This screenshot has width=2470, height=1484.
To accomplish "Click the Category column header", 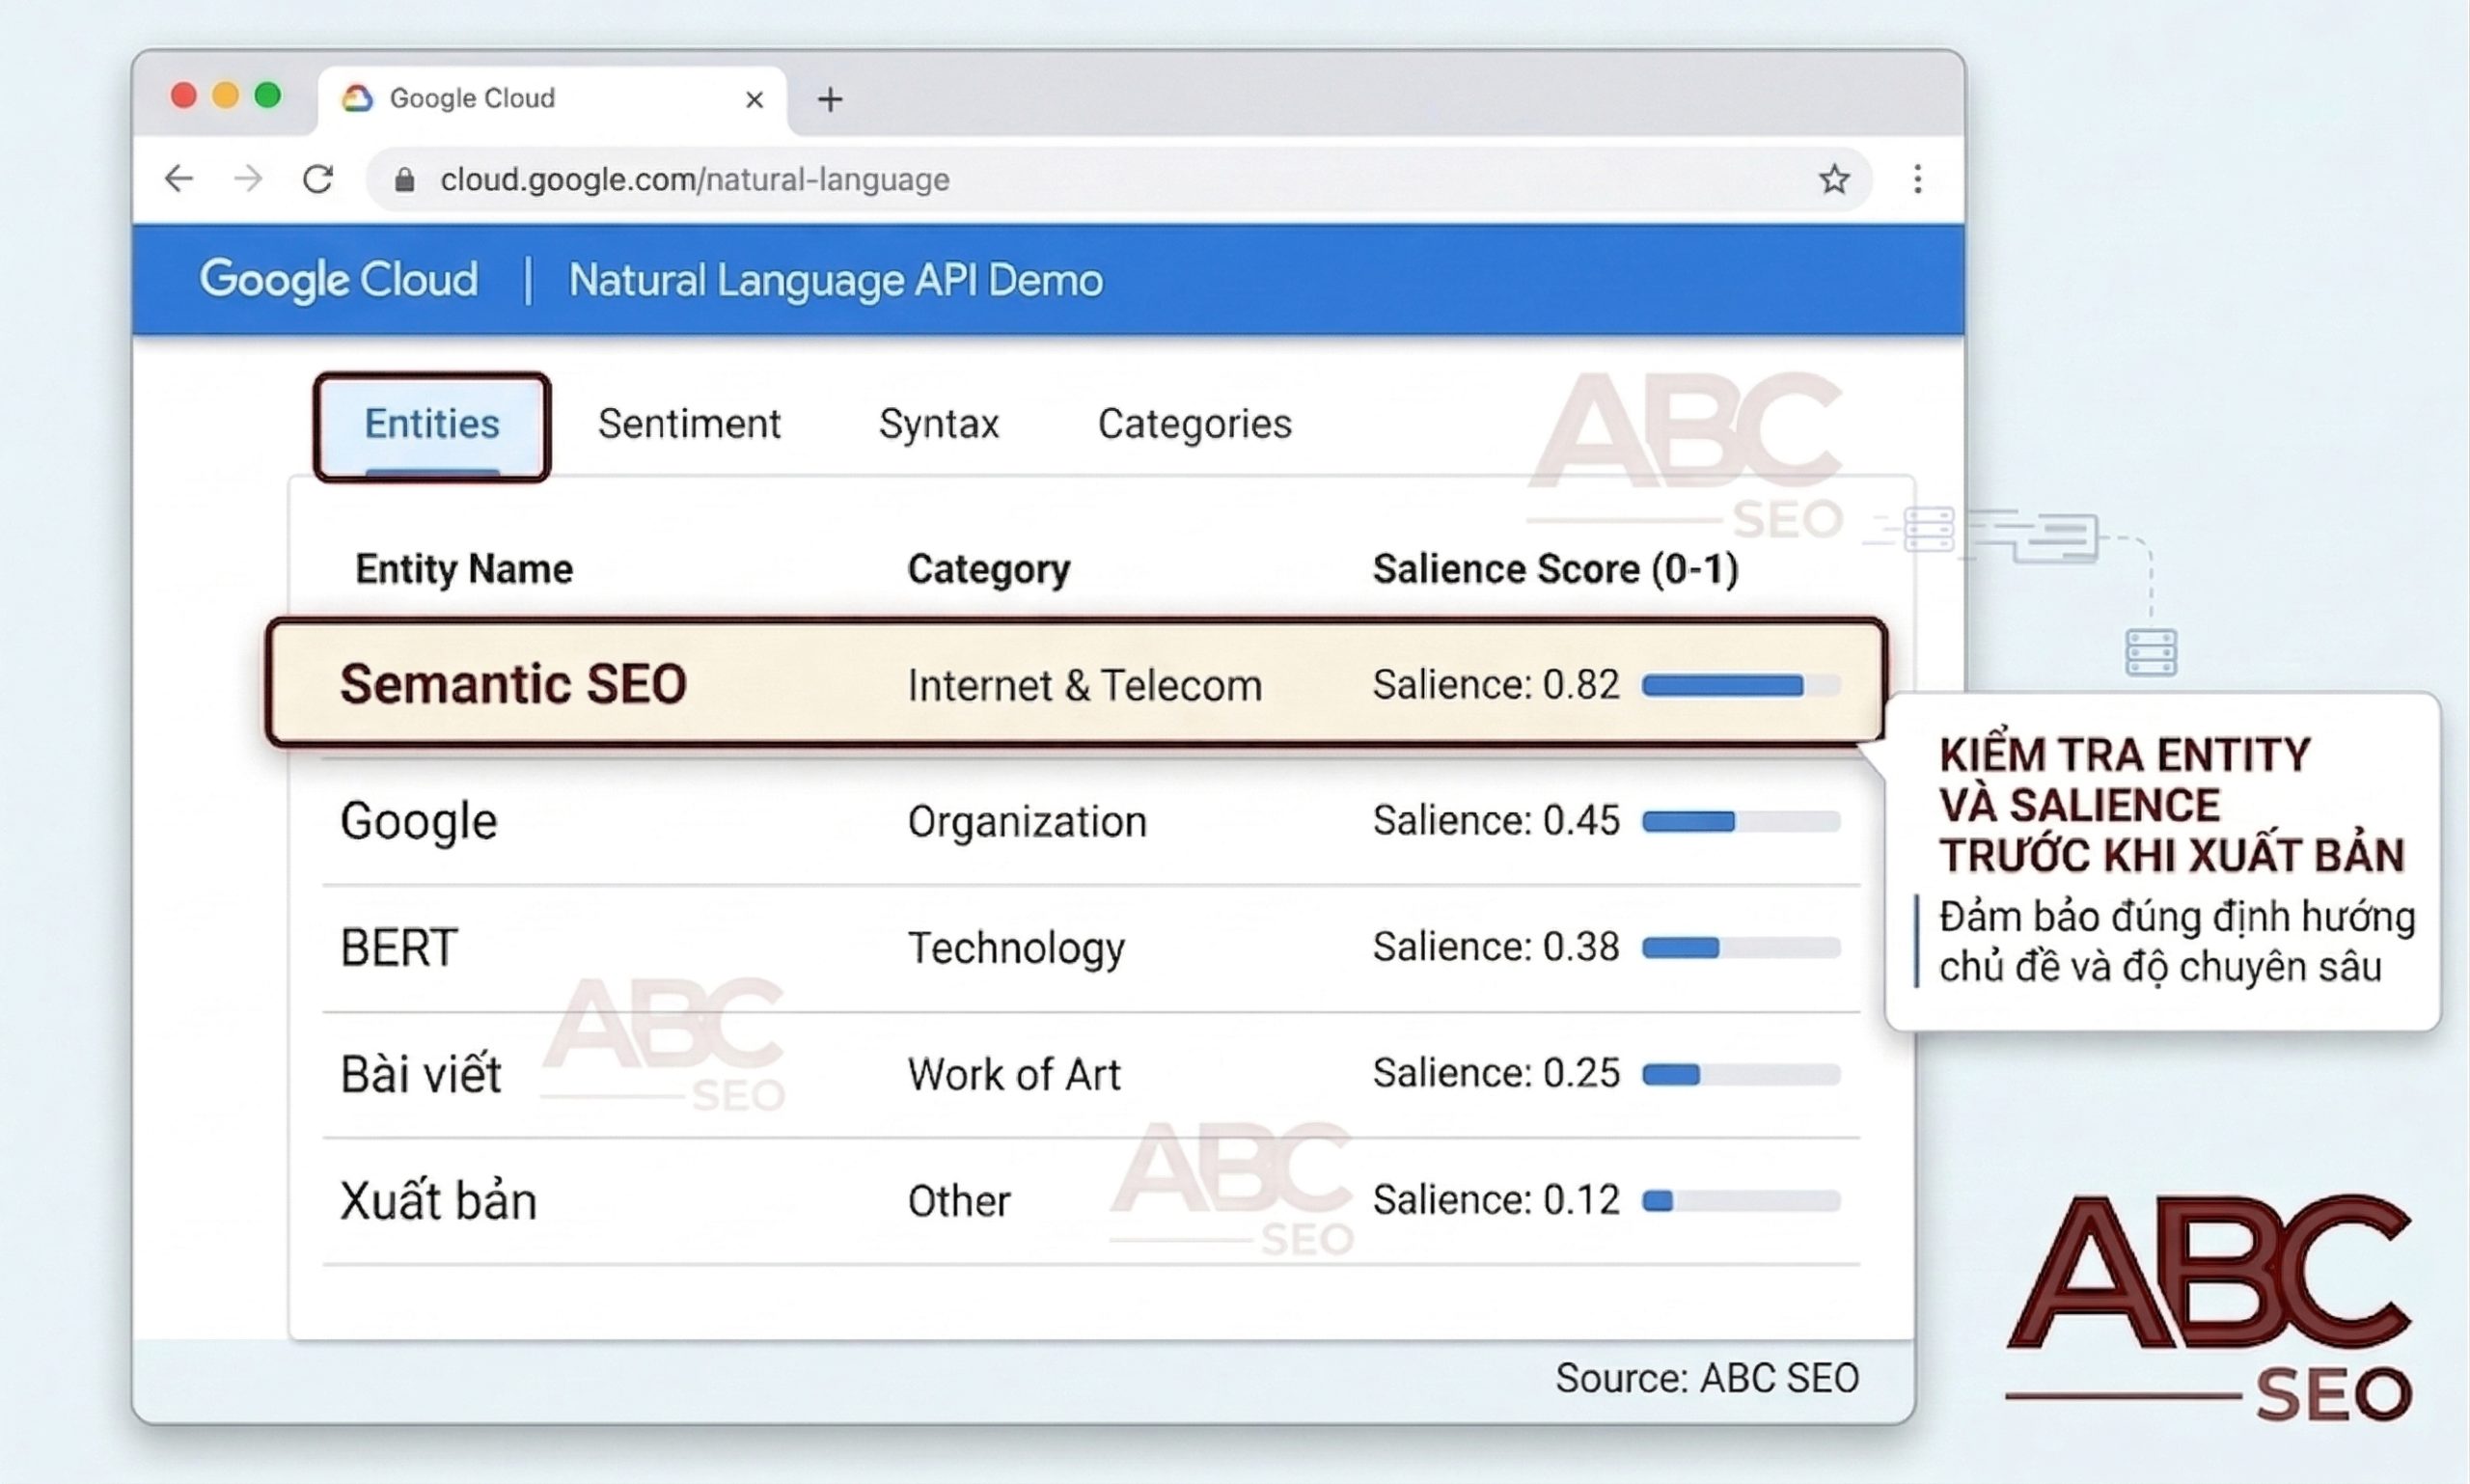I will (x=989, y=569).
